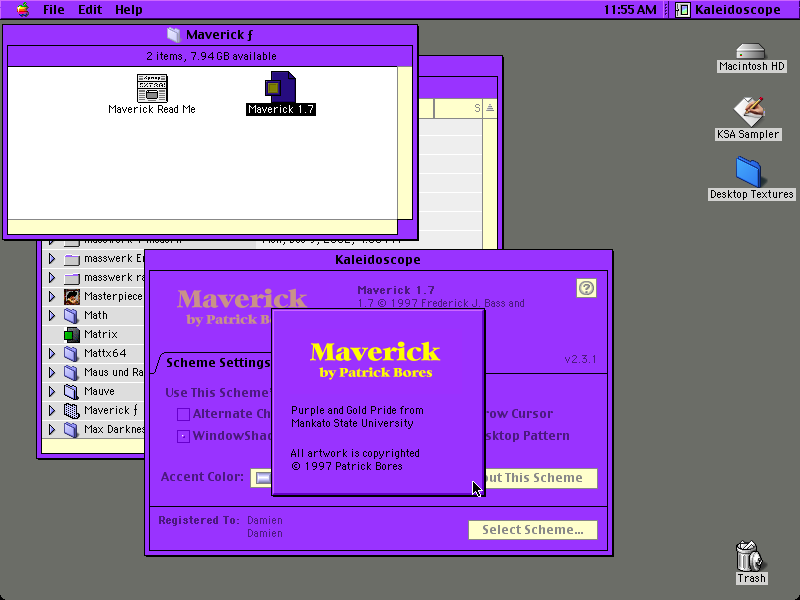Screen dimensions: 800x600
Task: Expand the Max Darkness folder
Action: [52, 429]
